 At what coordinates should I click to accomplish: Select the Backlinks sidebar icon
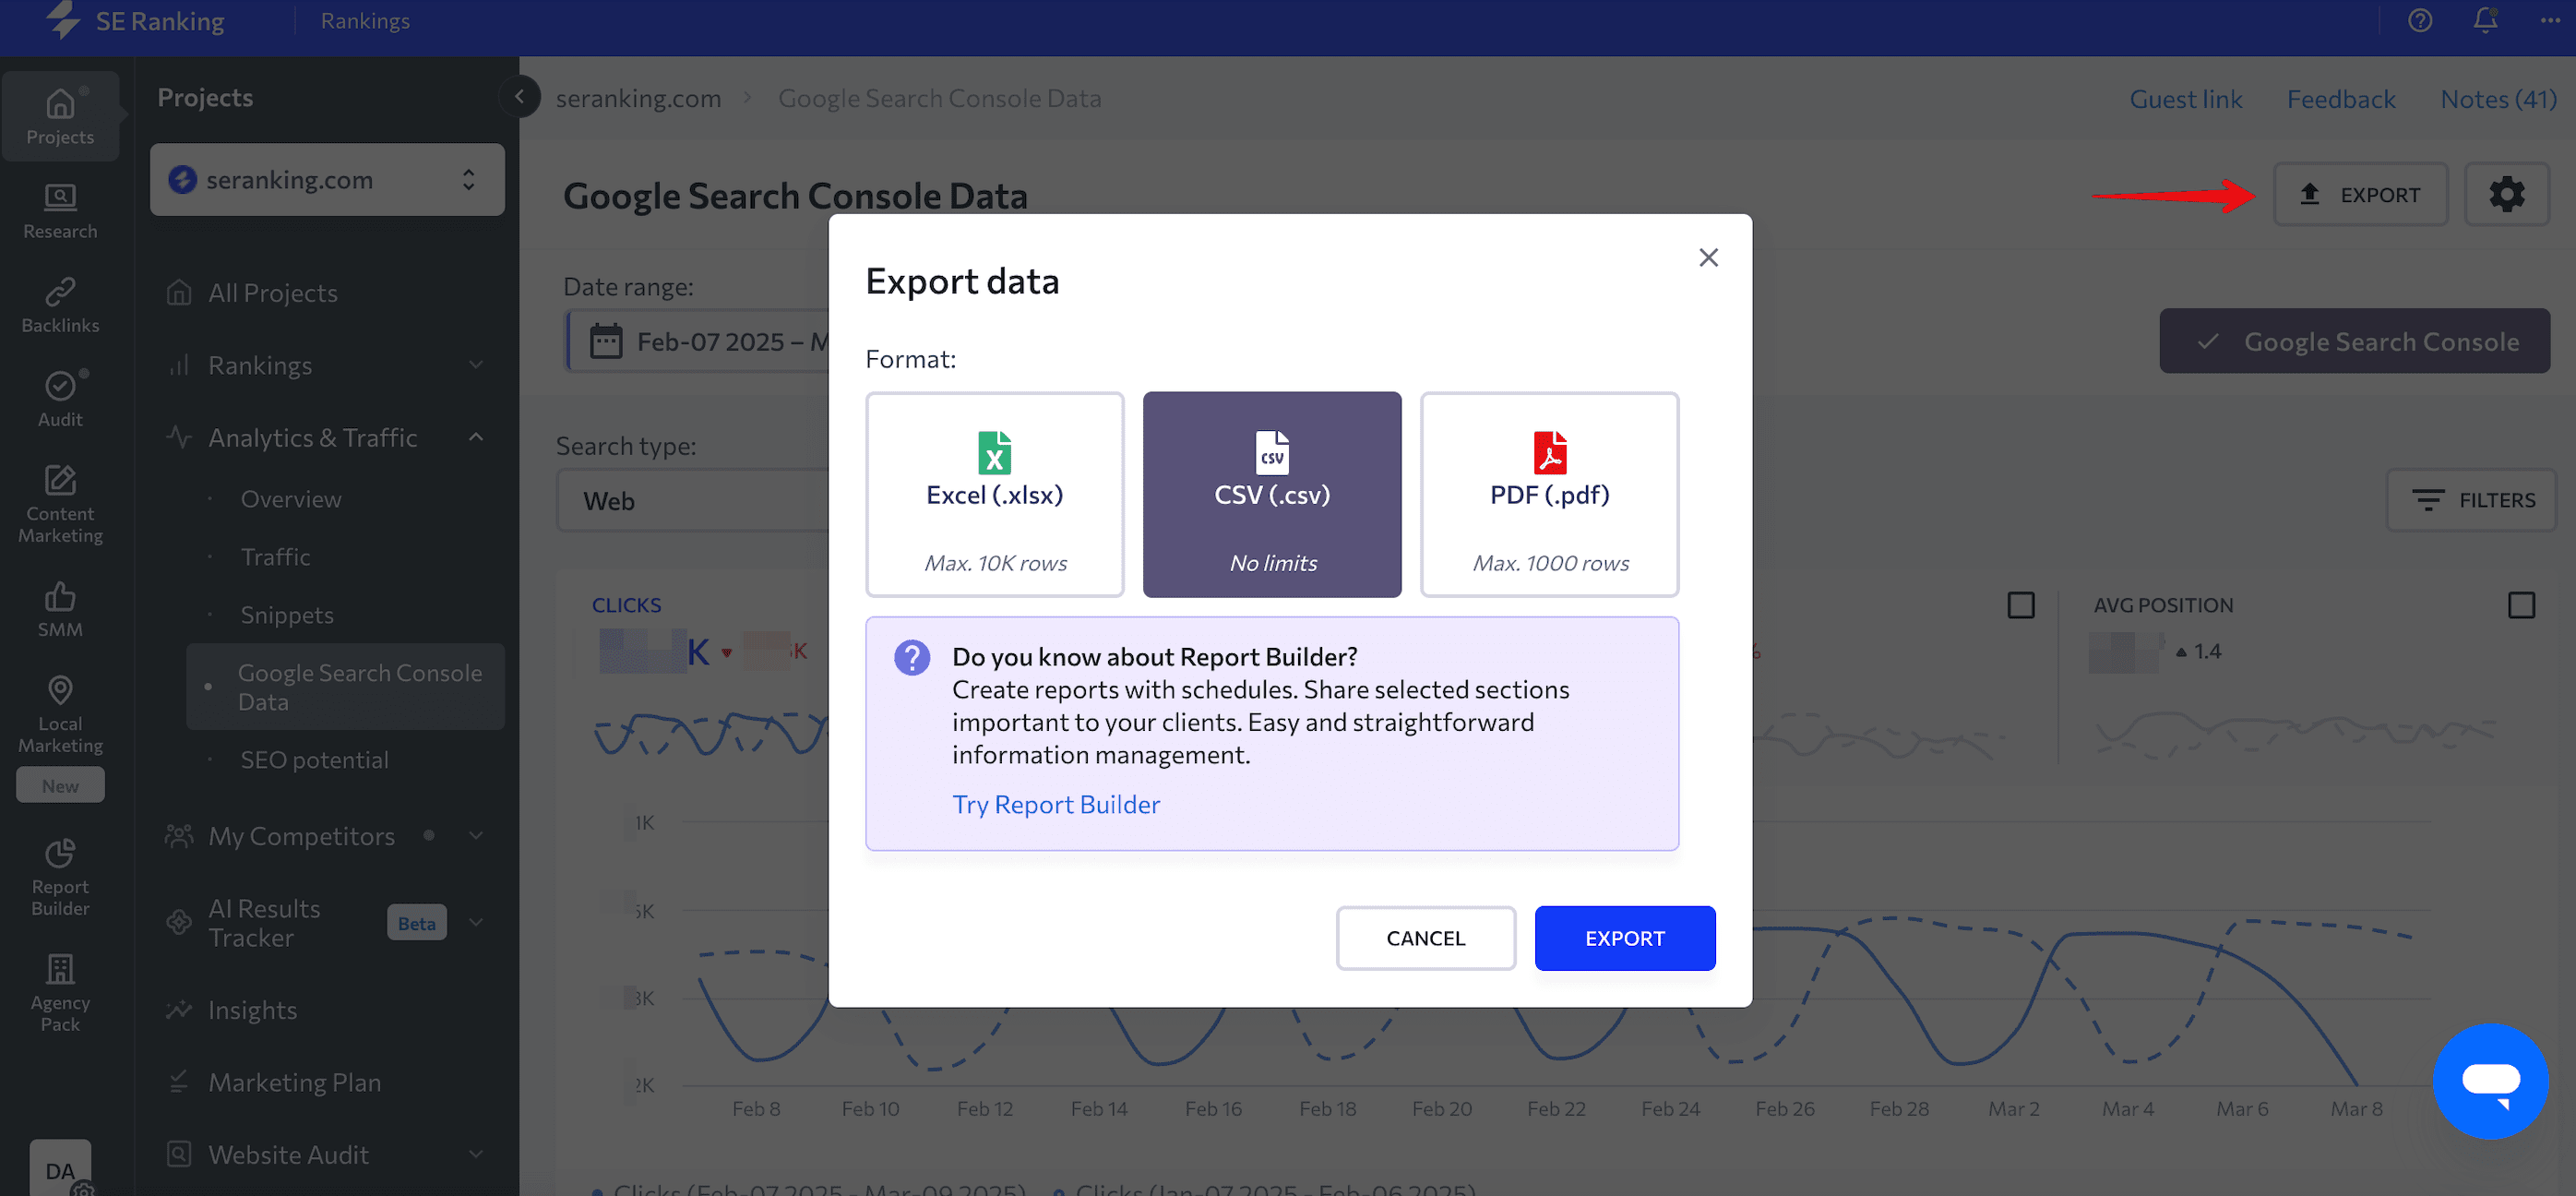point(60,303)
